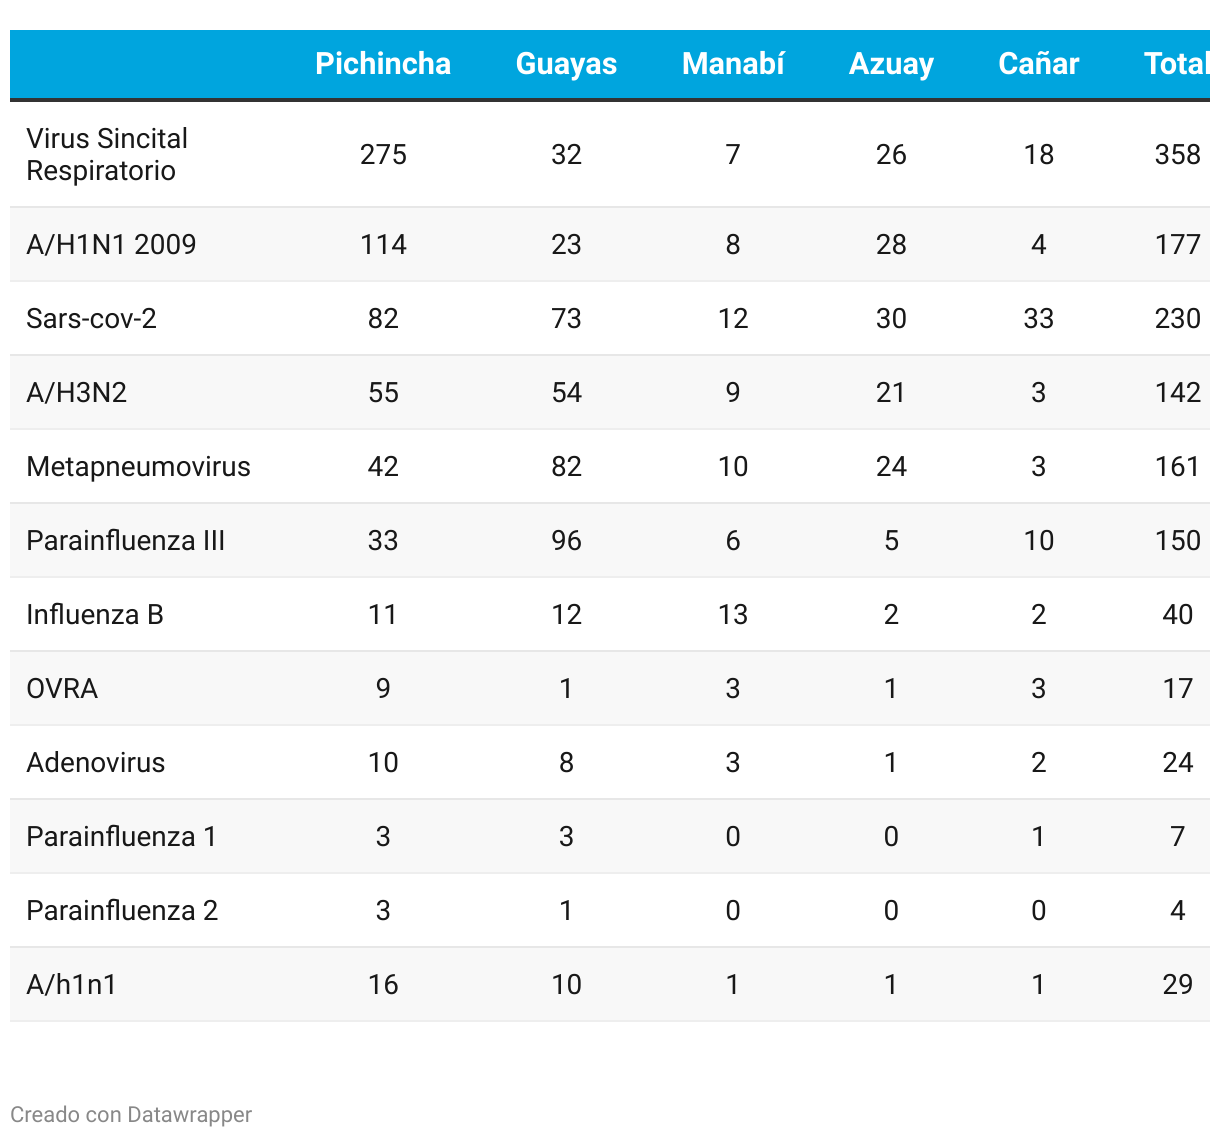Click the Azuay column header
This screenshot has width=1220, height=1138.
(891, 64)
